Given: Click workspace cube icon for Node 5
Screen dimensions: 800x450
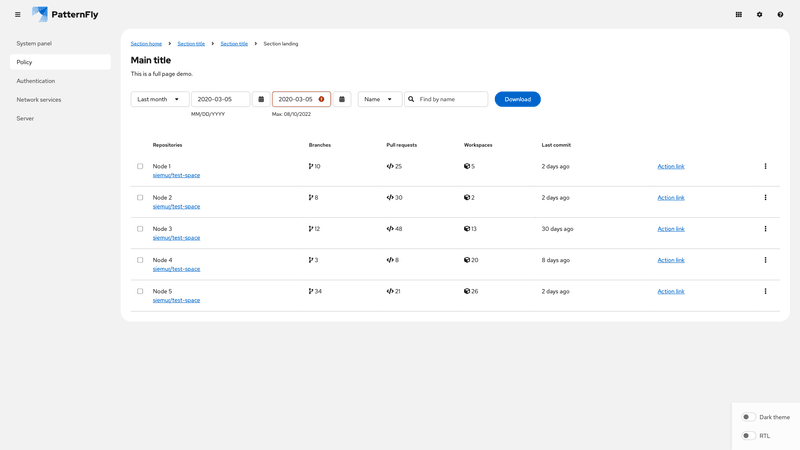Looking at the screenshot, I should point(467,291).
